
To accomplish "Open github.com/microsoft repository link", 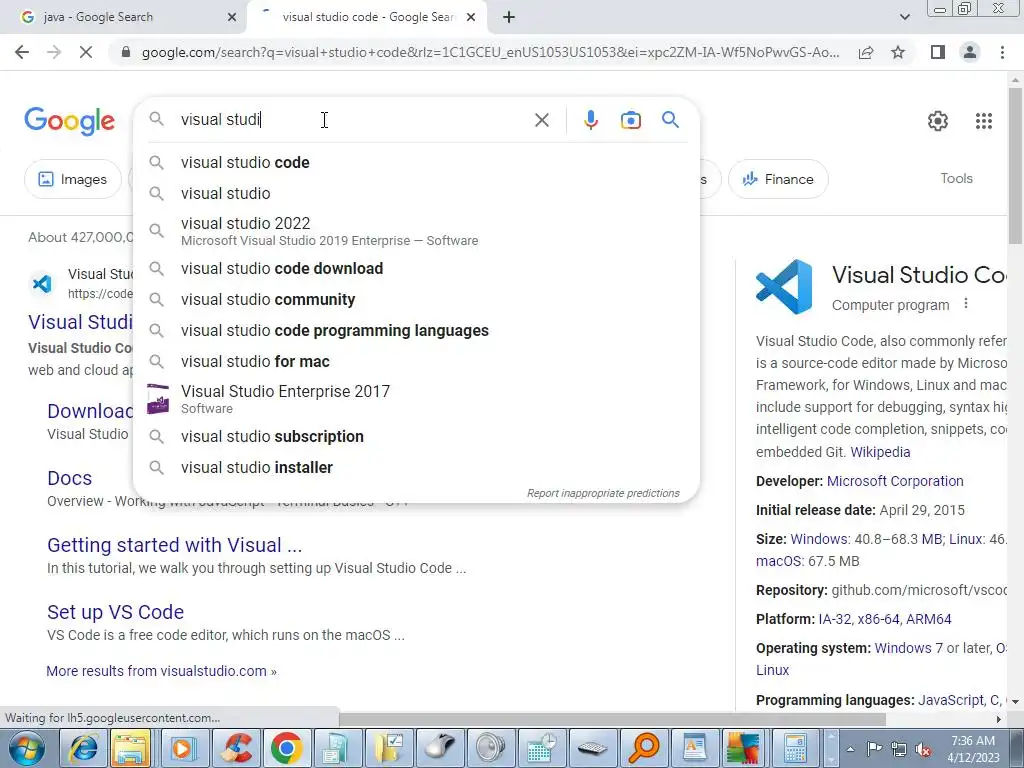I will click(x=919, y=590).
